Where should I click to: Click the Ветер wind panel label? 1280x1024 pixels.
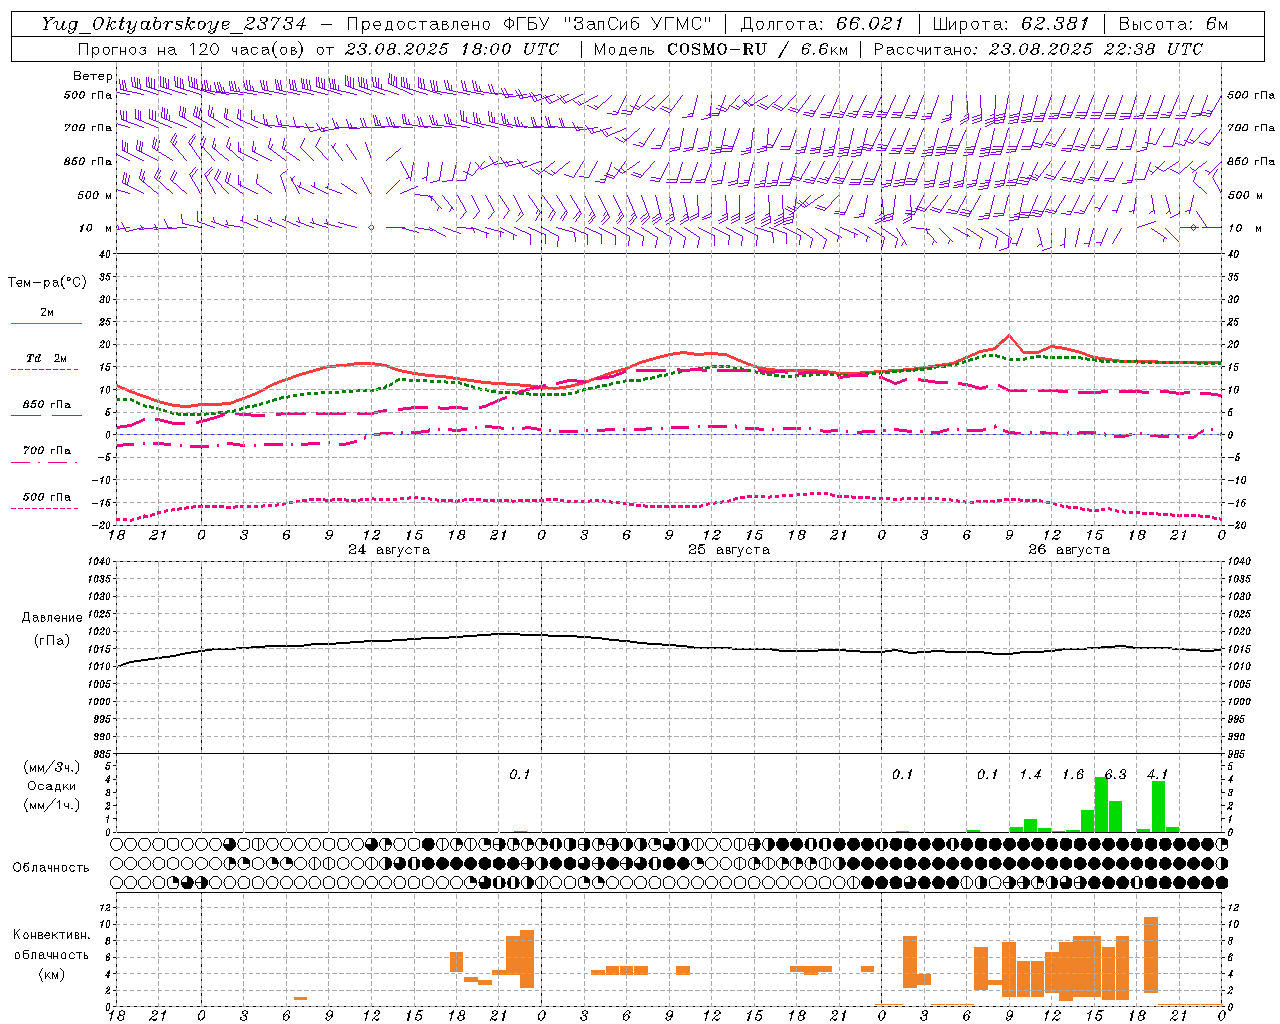[x=92, y=76]
